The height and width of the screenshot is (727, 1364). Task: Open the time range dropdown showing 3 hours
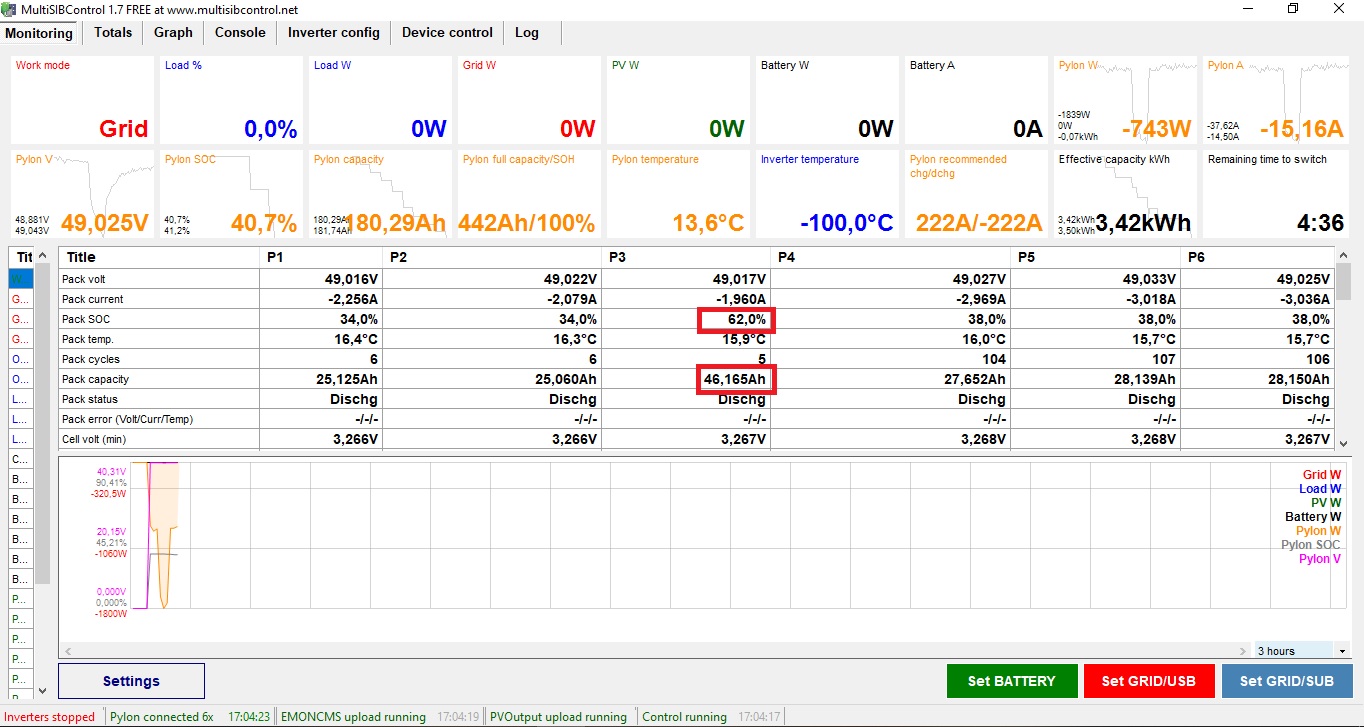1293,651
